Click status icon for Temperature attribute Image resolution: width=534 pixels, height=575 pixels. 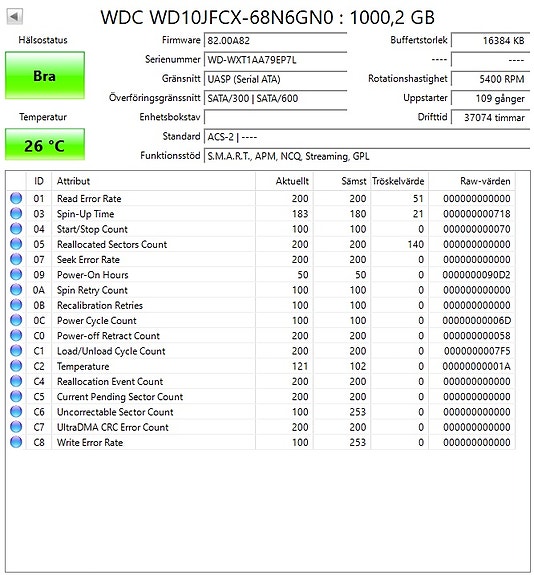coord(16,366)
